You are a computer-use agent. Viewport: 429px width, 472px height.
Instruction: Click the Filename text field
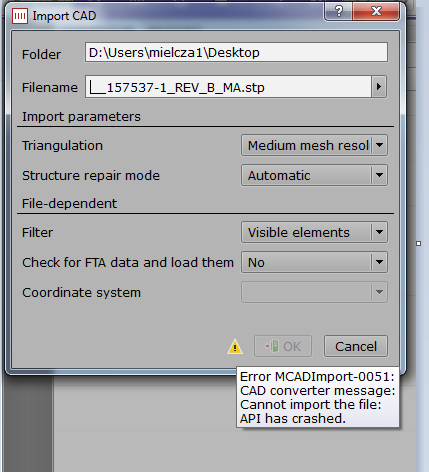(x=228, y=87)
